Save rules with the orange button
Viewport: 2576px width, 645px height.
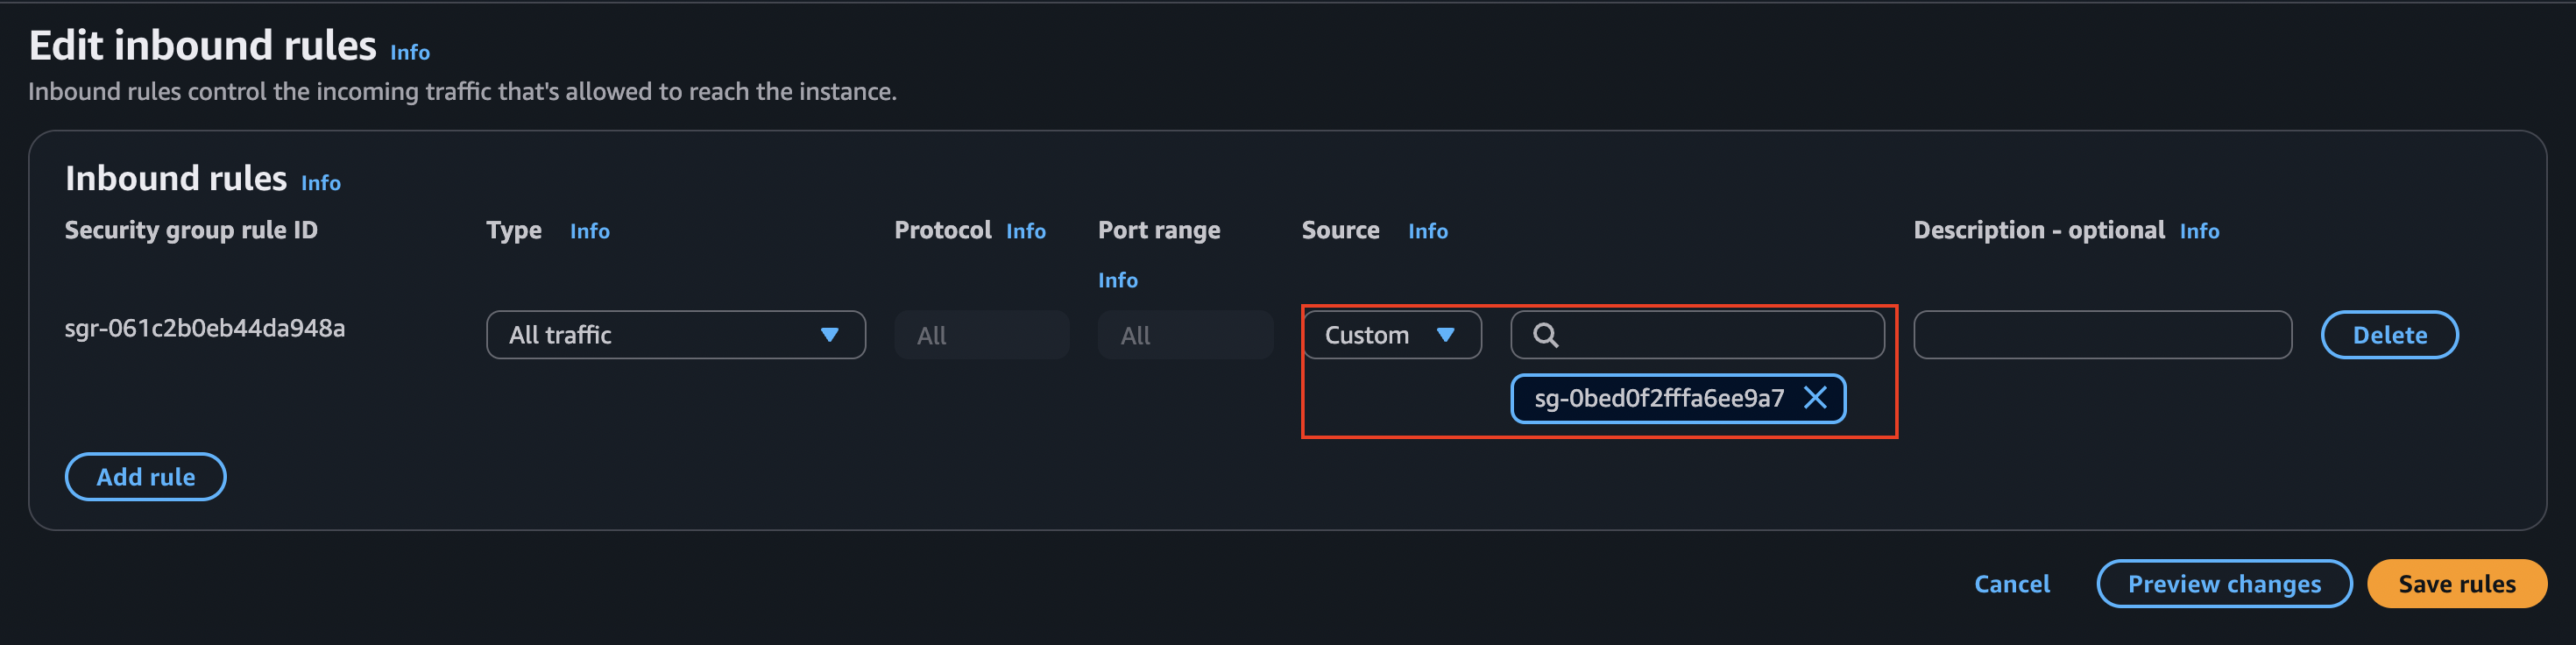[x=2455, y=584]
